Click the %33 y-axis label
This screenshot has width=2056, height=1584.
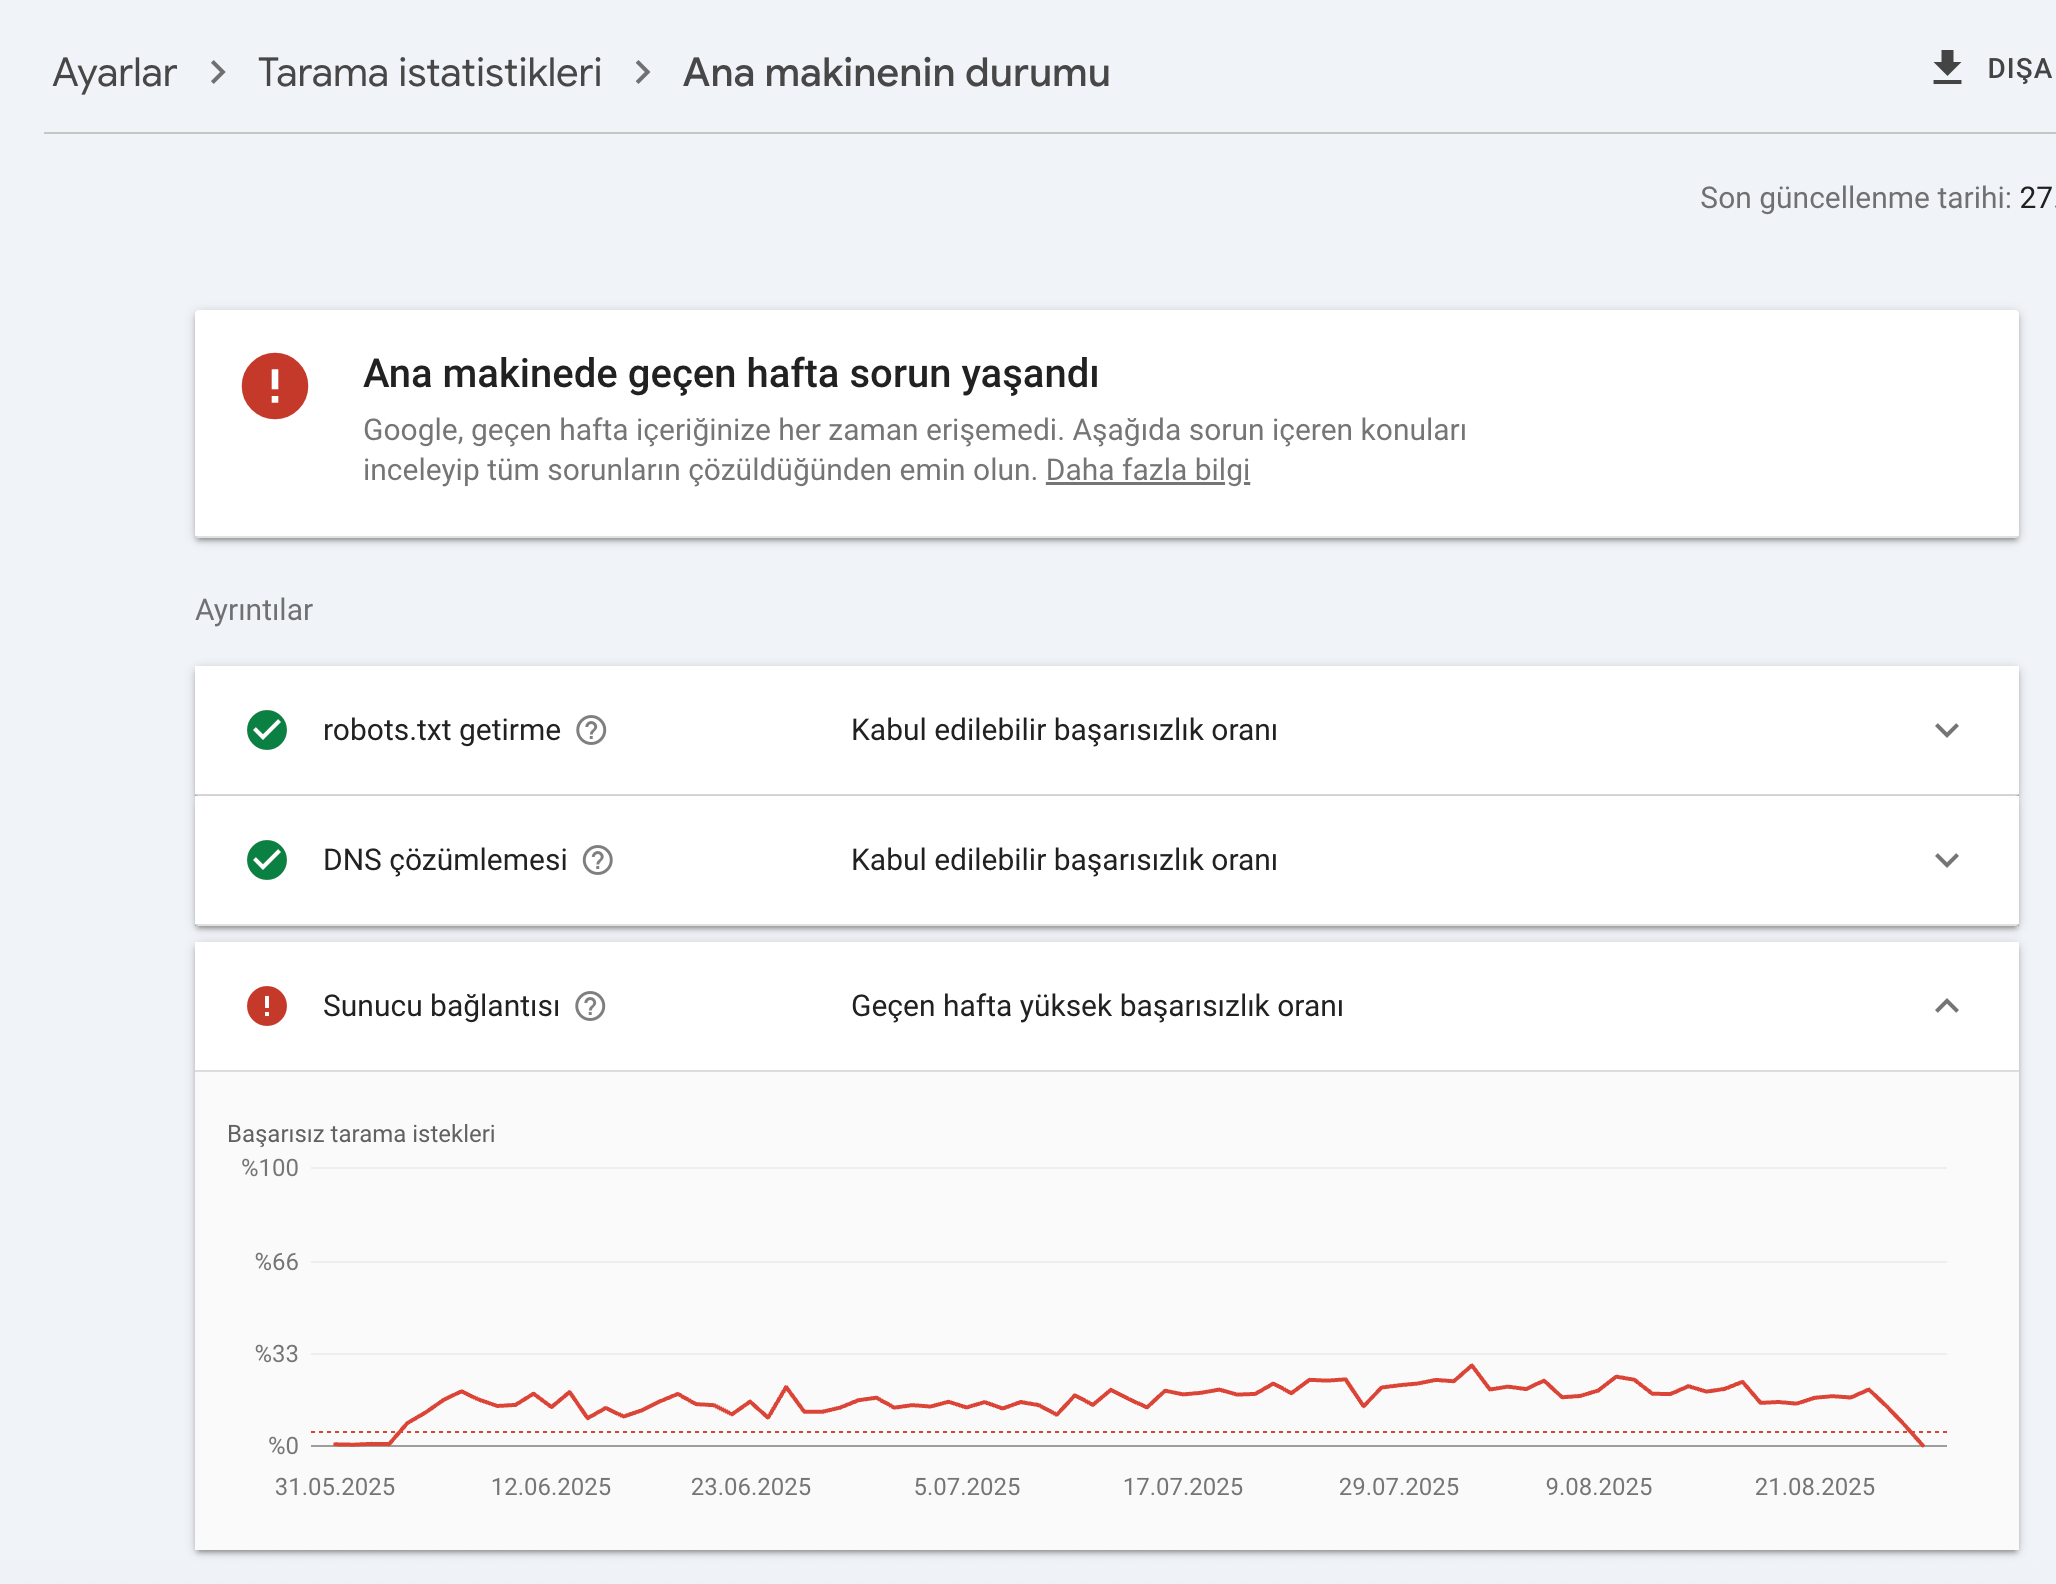click(x=277, y=1354)
